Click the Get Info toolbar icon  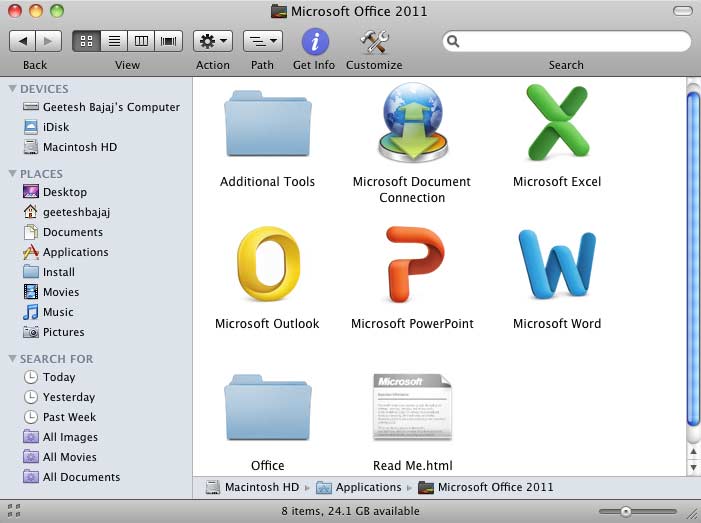(x=315, y=42)
